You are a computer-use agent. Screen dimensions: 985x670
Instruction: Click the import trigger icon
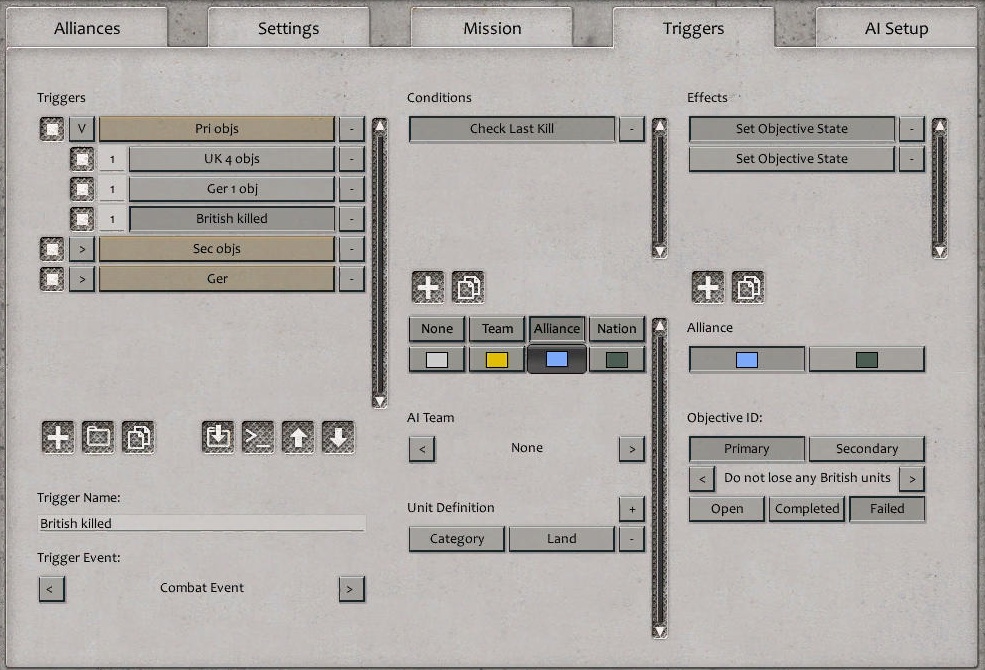tap(217, 437)
